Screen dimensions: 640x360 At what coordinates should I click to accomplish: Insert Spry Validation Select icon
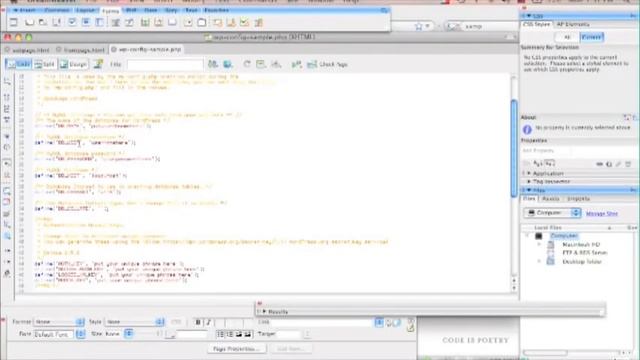coord(258,22)
